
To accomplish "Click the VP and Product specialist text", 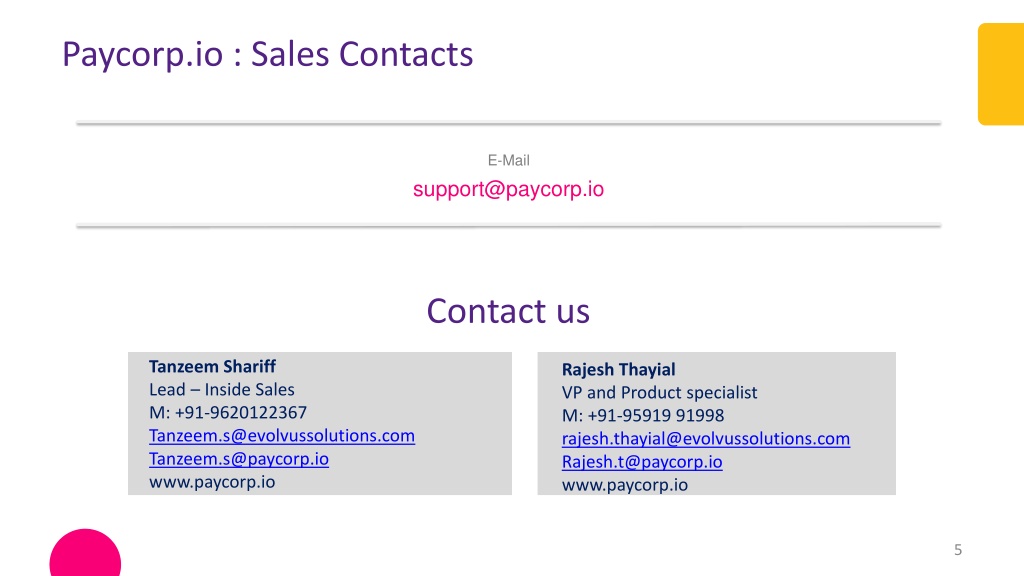I will click(659, 393).
